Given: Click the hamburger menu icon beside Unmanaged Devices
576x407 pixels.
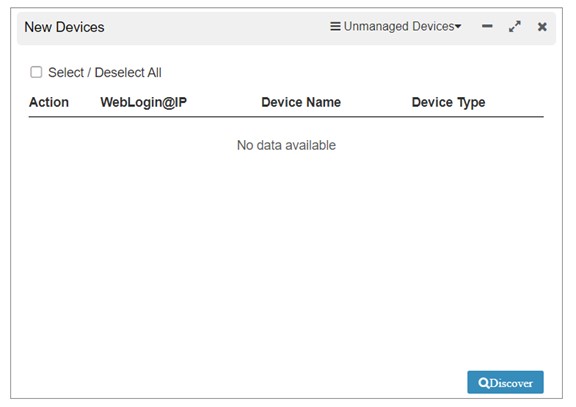Looking at the screenshot, I should click(335, 26).
